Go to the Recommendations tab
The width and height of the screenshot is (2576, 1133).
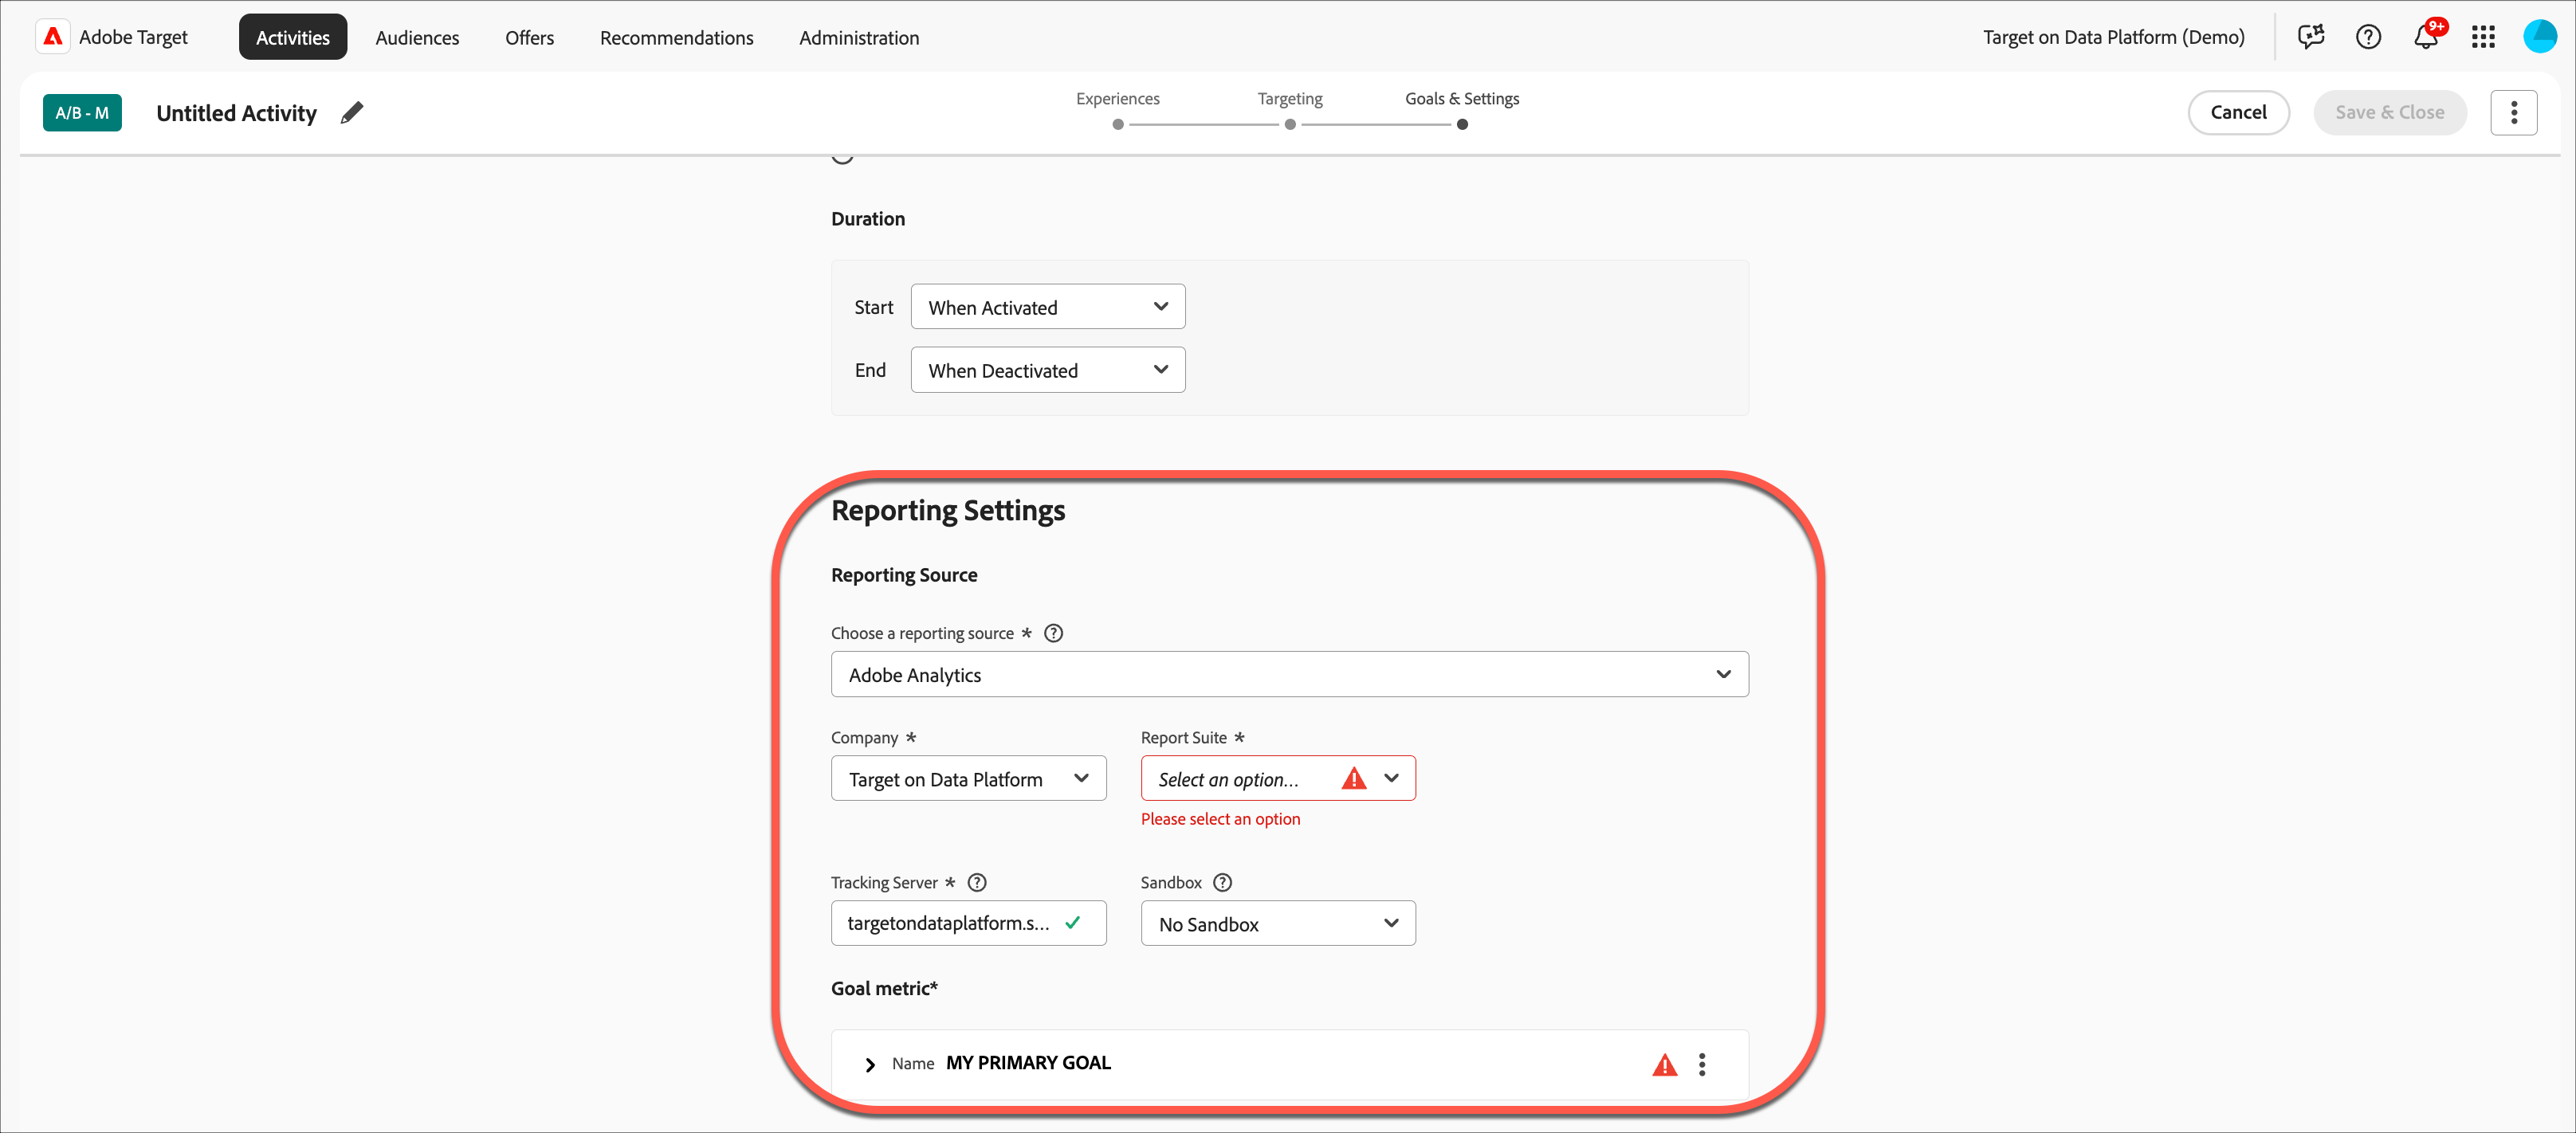point(676,37)
